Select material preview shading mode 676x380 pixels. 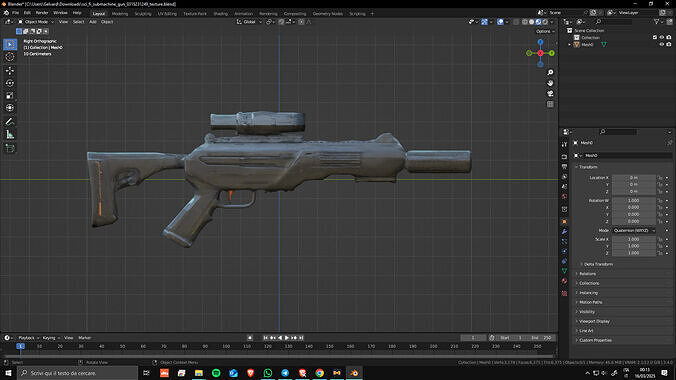pyautogui.click(x=538, y=22)
